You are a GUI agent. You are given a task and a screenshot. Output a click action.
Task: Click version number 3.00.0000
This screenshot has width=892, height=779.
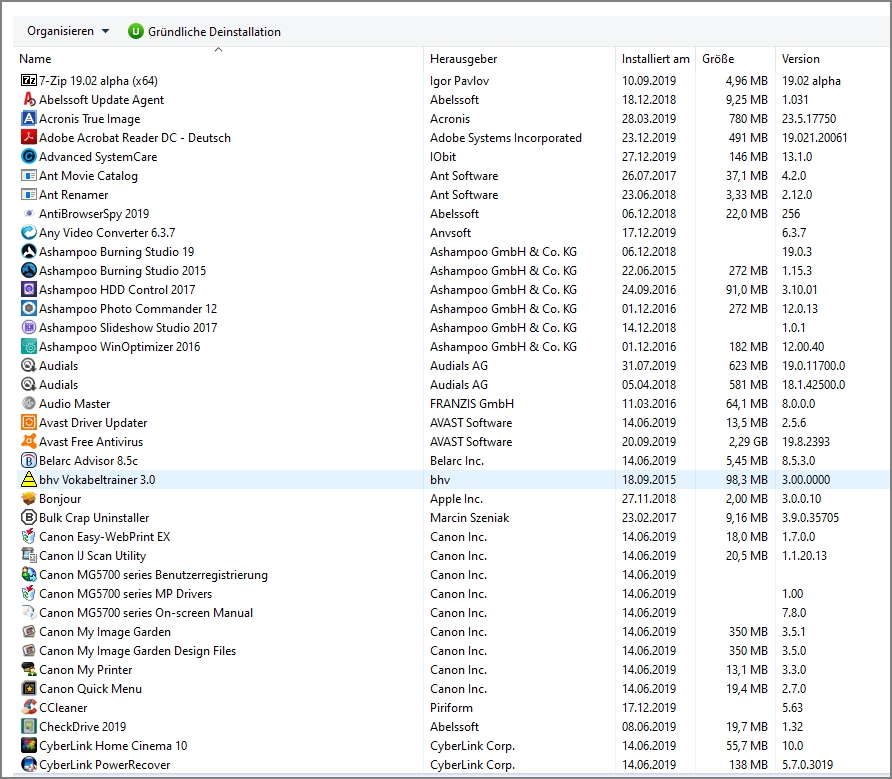(x=806, y=480)
